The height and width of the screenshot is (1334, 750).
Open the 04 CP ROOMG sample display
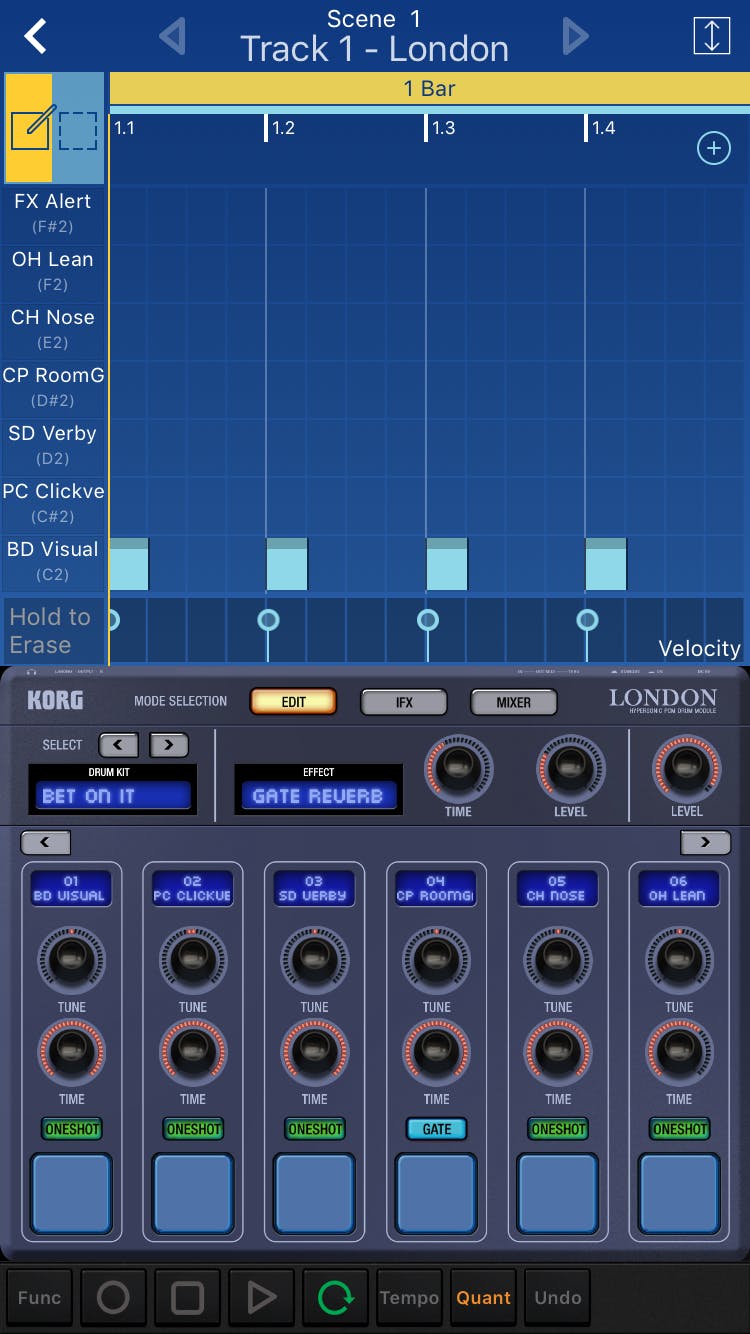coord(436,889)
